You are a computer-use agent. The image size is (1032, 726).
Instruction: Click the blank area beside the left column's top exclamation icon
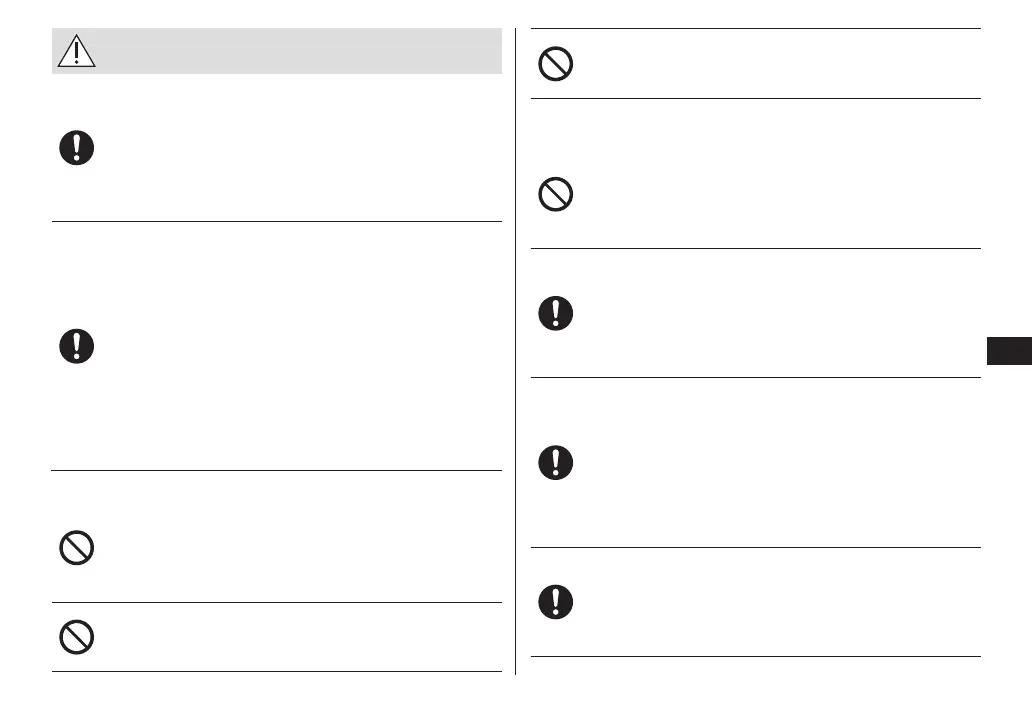pyautogui.click(x=300, y=149)
